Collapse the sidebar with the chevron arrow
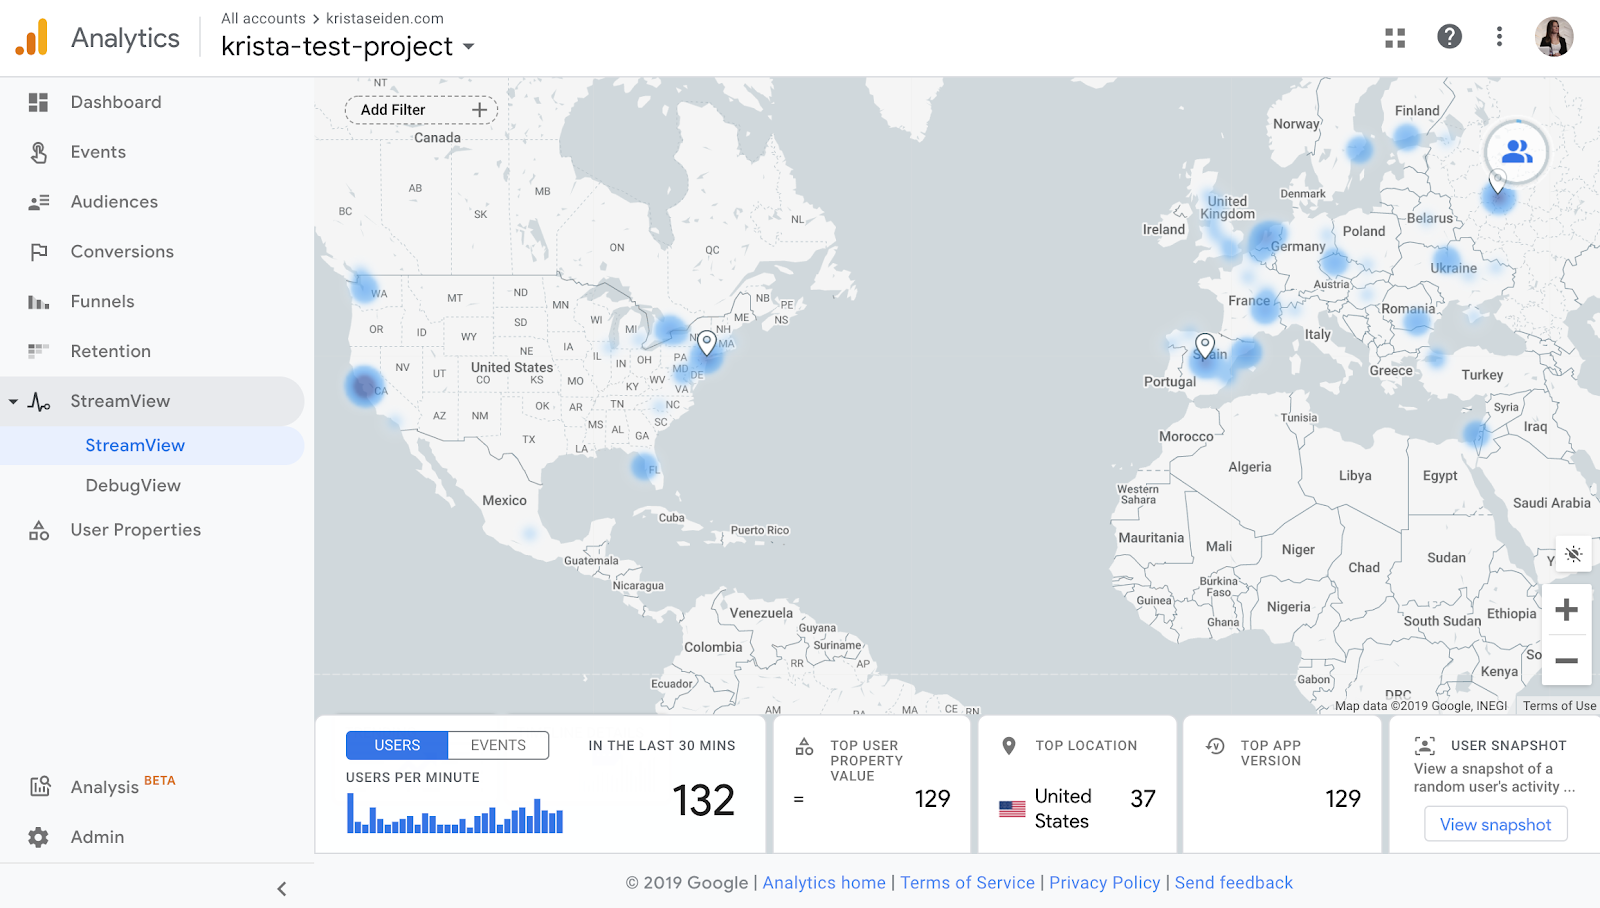 pos(282,889)
